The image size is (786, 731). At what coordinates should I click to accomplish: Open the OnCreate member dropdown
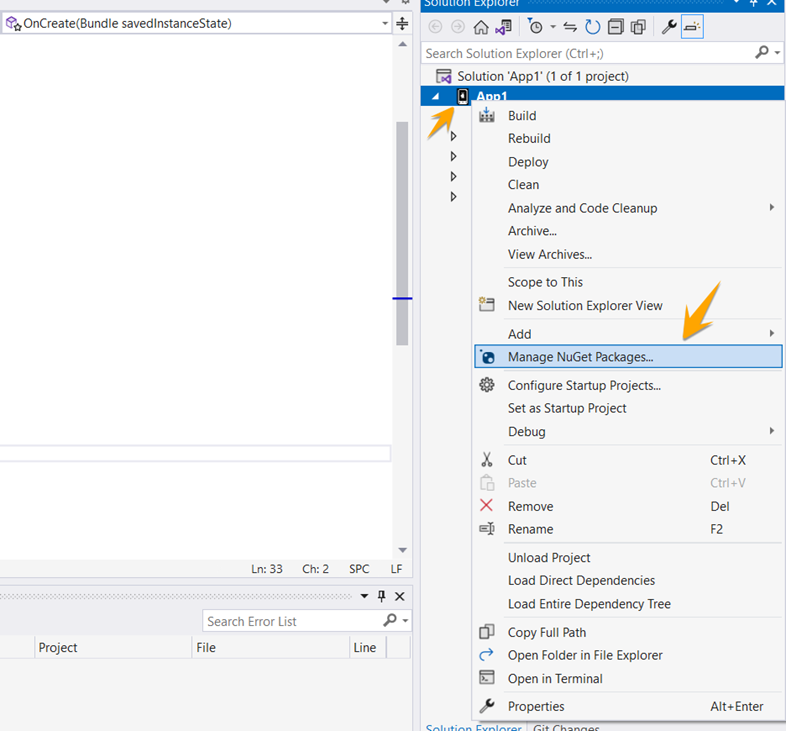tap(385, 23)
